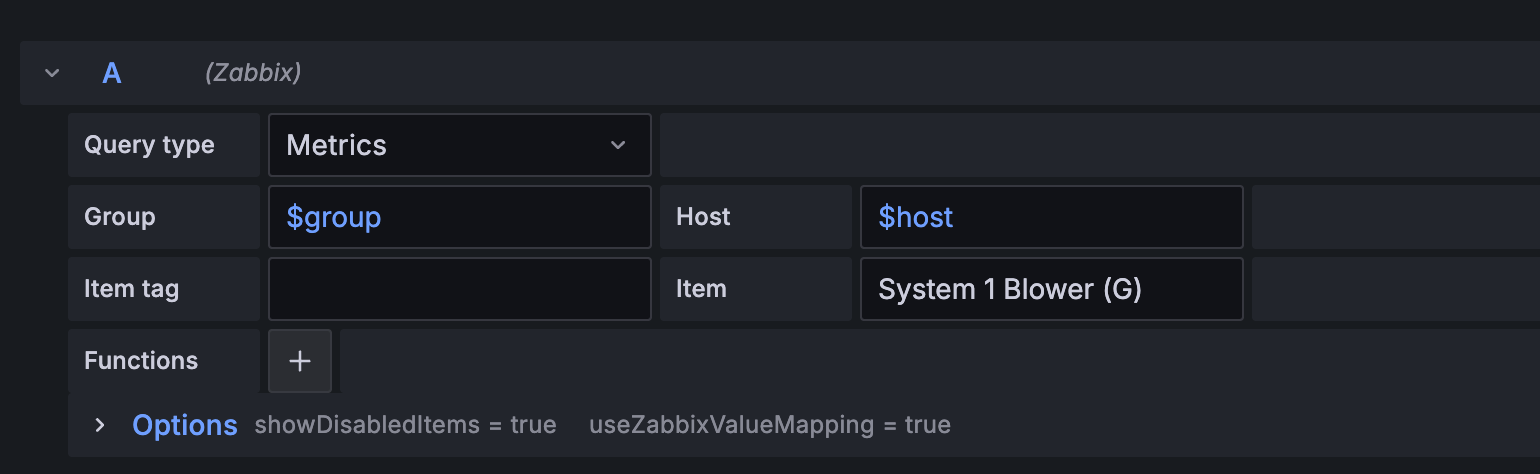Click the Functions label
Image resolution: width=1540 pixels, height=474 pixels.
(x=141, y=361)
